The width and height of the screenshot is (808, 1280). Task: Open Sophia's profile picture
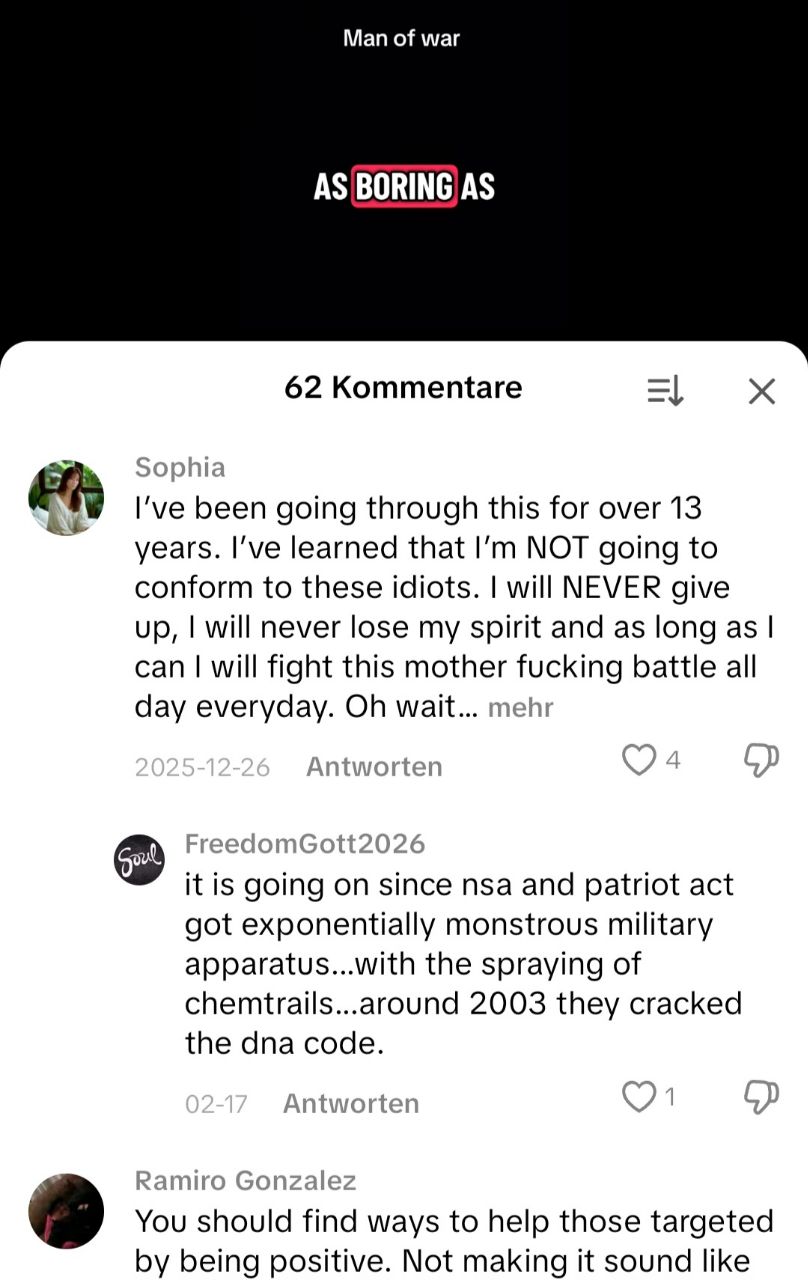(x=66, y=498)
